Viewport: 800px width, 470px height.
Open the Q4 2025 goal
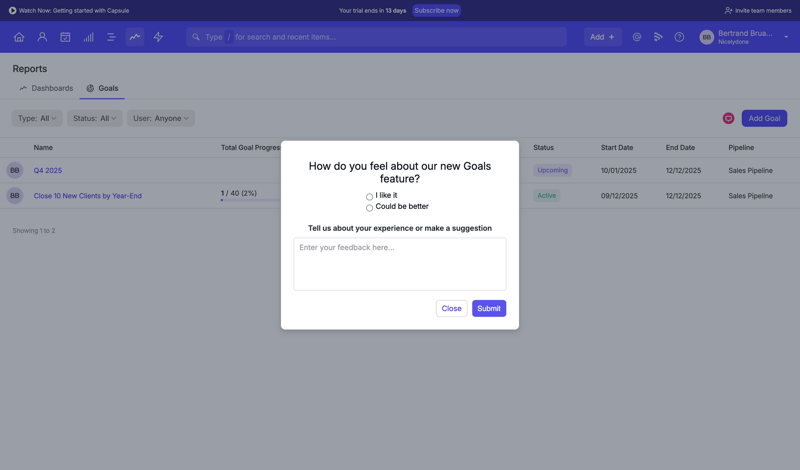[x=48, y=170]
